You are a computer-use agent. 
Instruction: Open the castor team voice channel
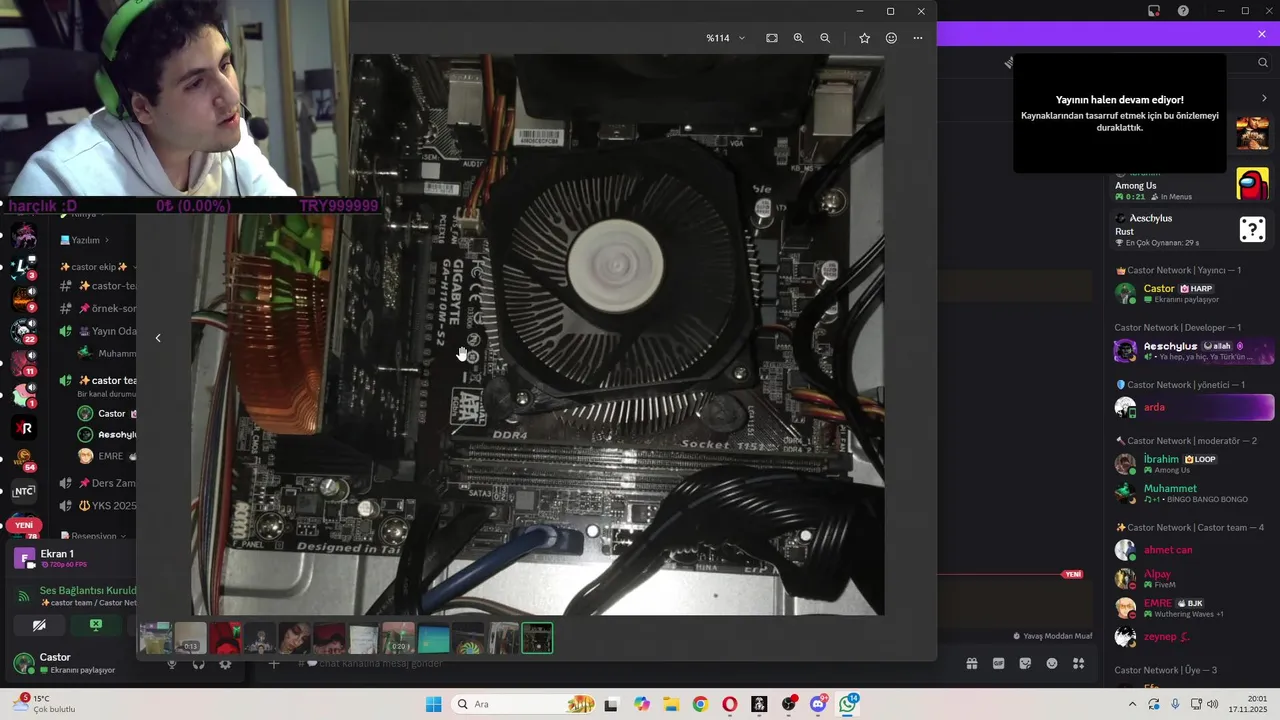(98, 380)
